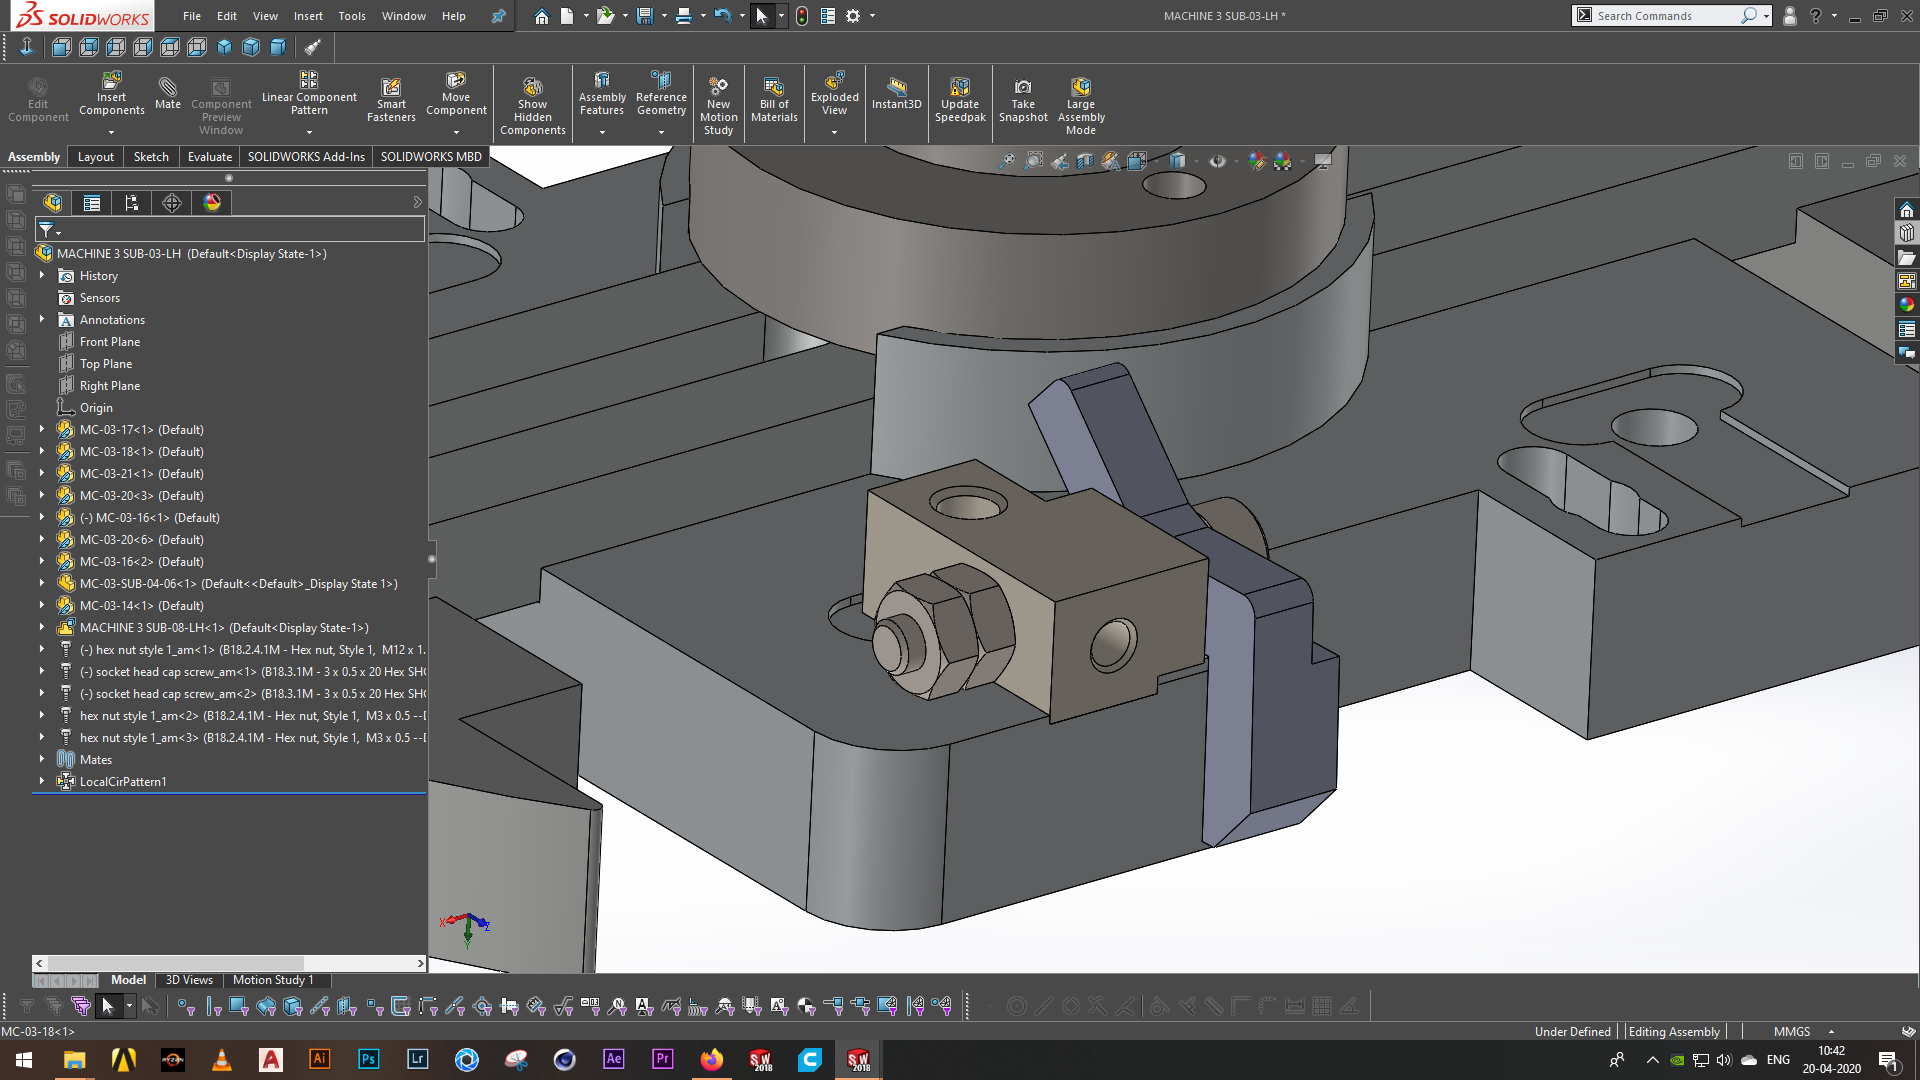Start a New Motion Study
1920x1080 pixels.
point(718,105)
